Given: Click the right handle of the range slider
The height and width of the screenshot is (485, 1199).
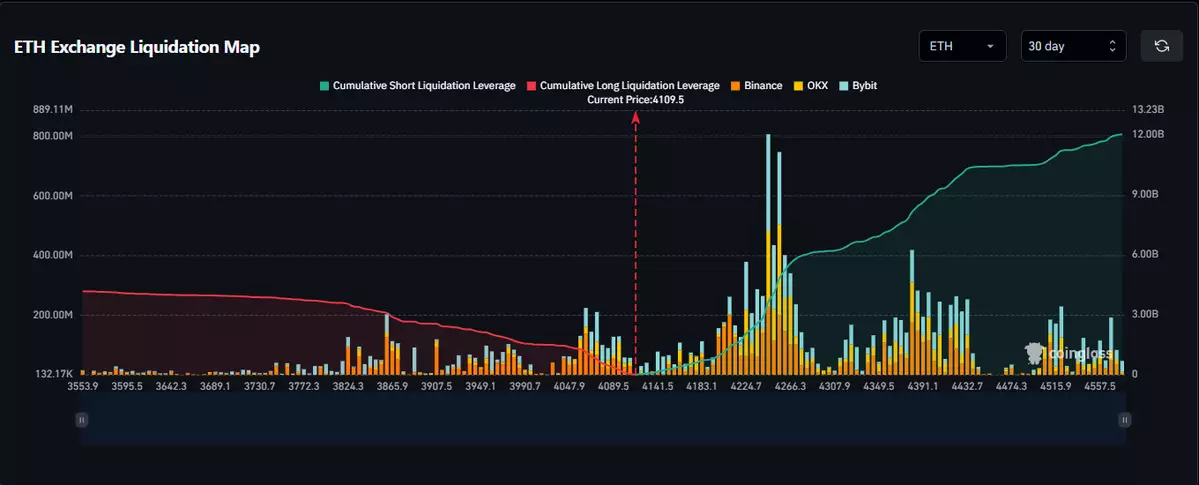Looking at the screenshot, I should 1125,421.
